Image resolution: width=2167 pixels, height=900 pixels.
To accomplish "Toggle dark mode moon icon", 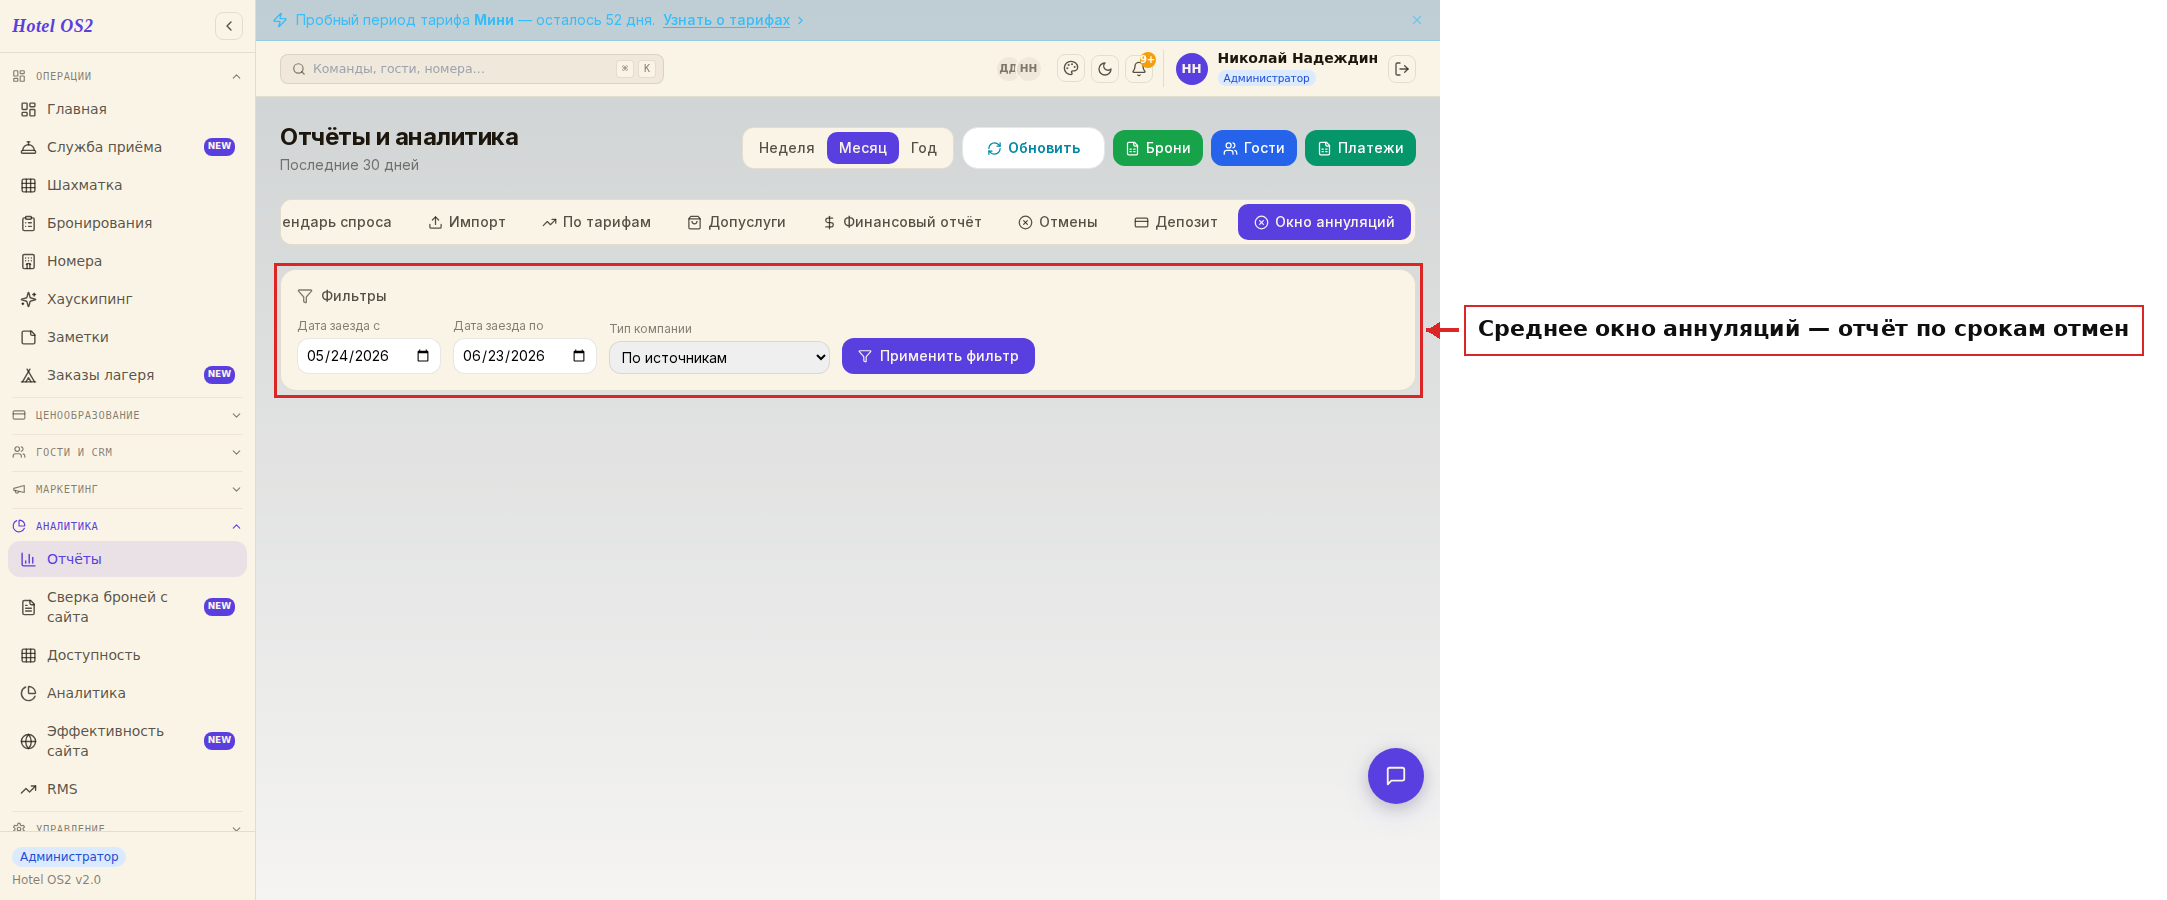I will (1105, 69).
